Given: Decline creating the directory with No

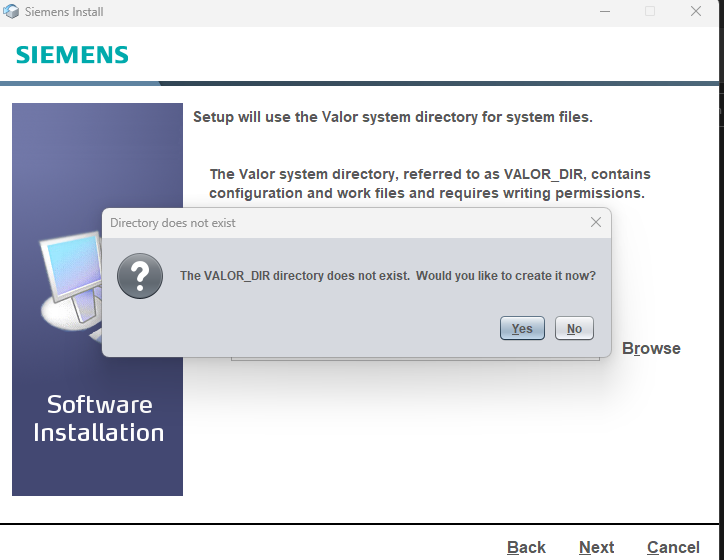Looking at the screenshot, I should (574, 328).
